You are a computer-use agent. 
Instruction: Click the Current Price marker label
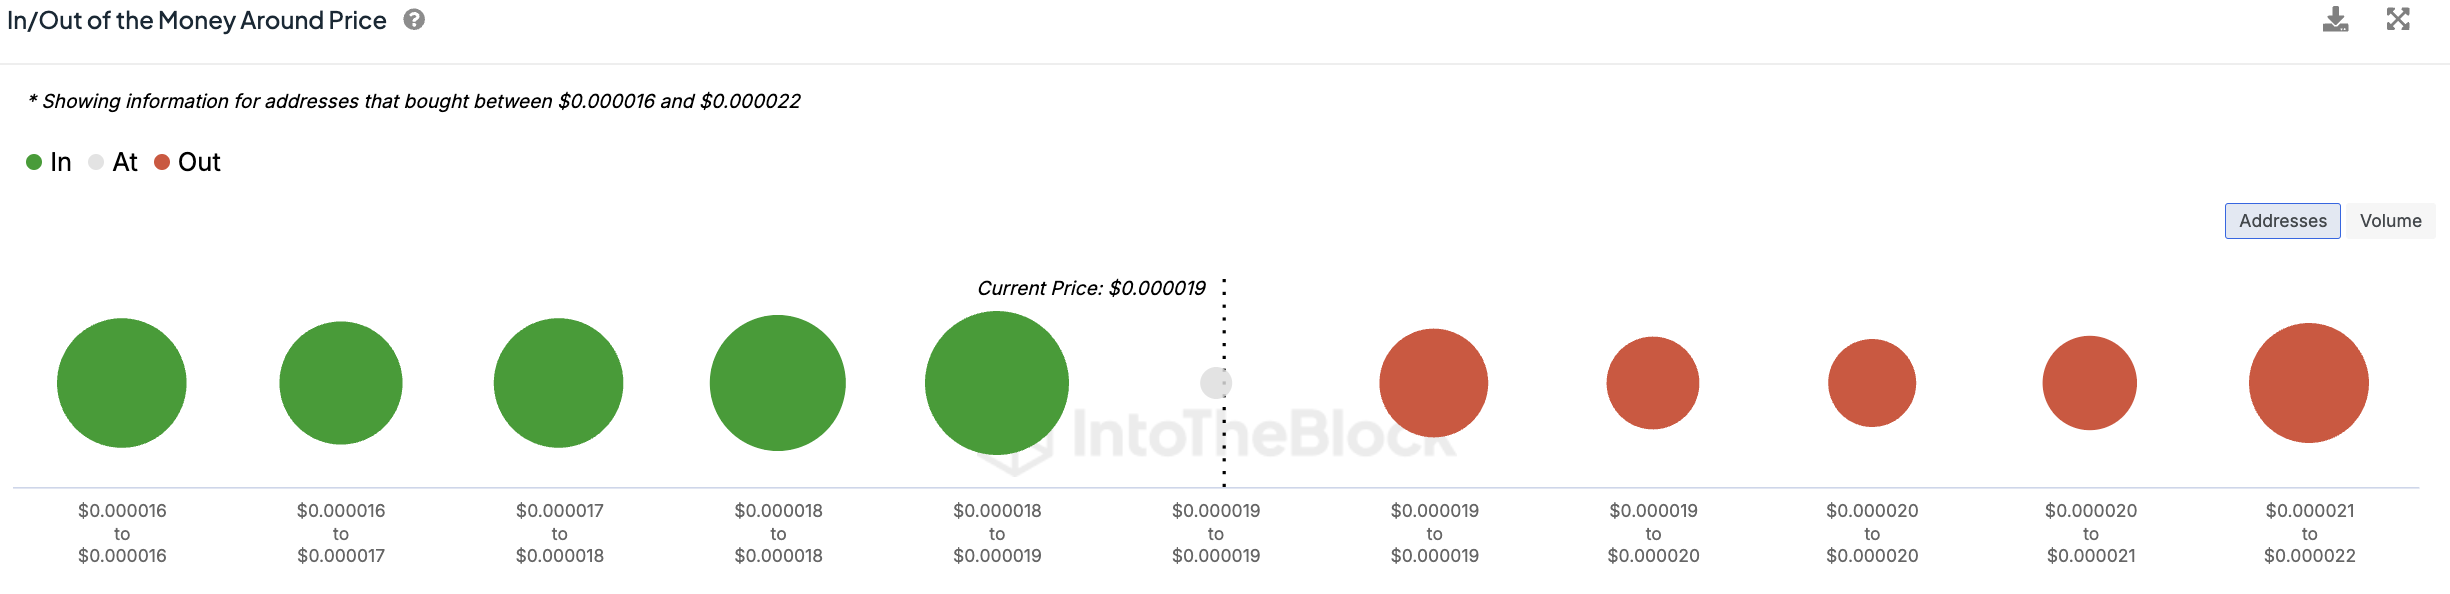pos(1091,288)
